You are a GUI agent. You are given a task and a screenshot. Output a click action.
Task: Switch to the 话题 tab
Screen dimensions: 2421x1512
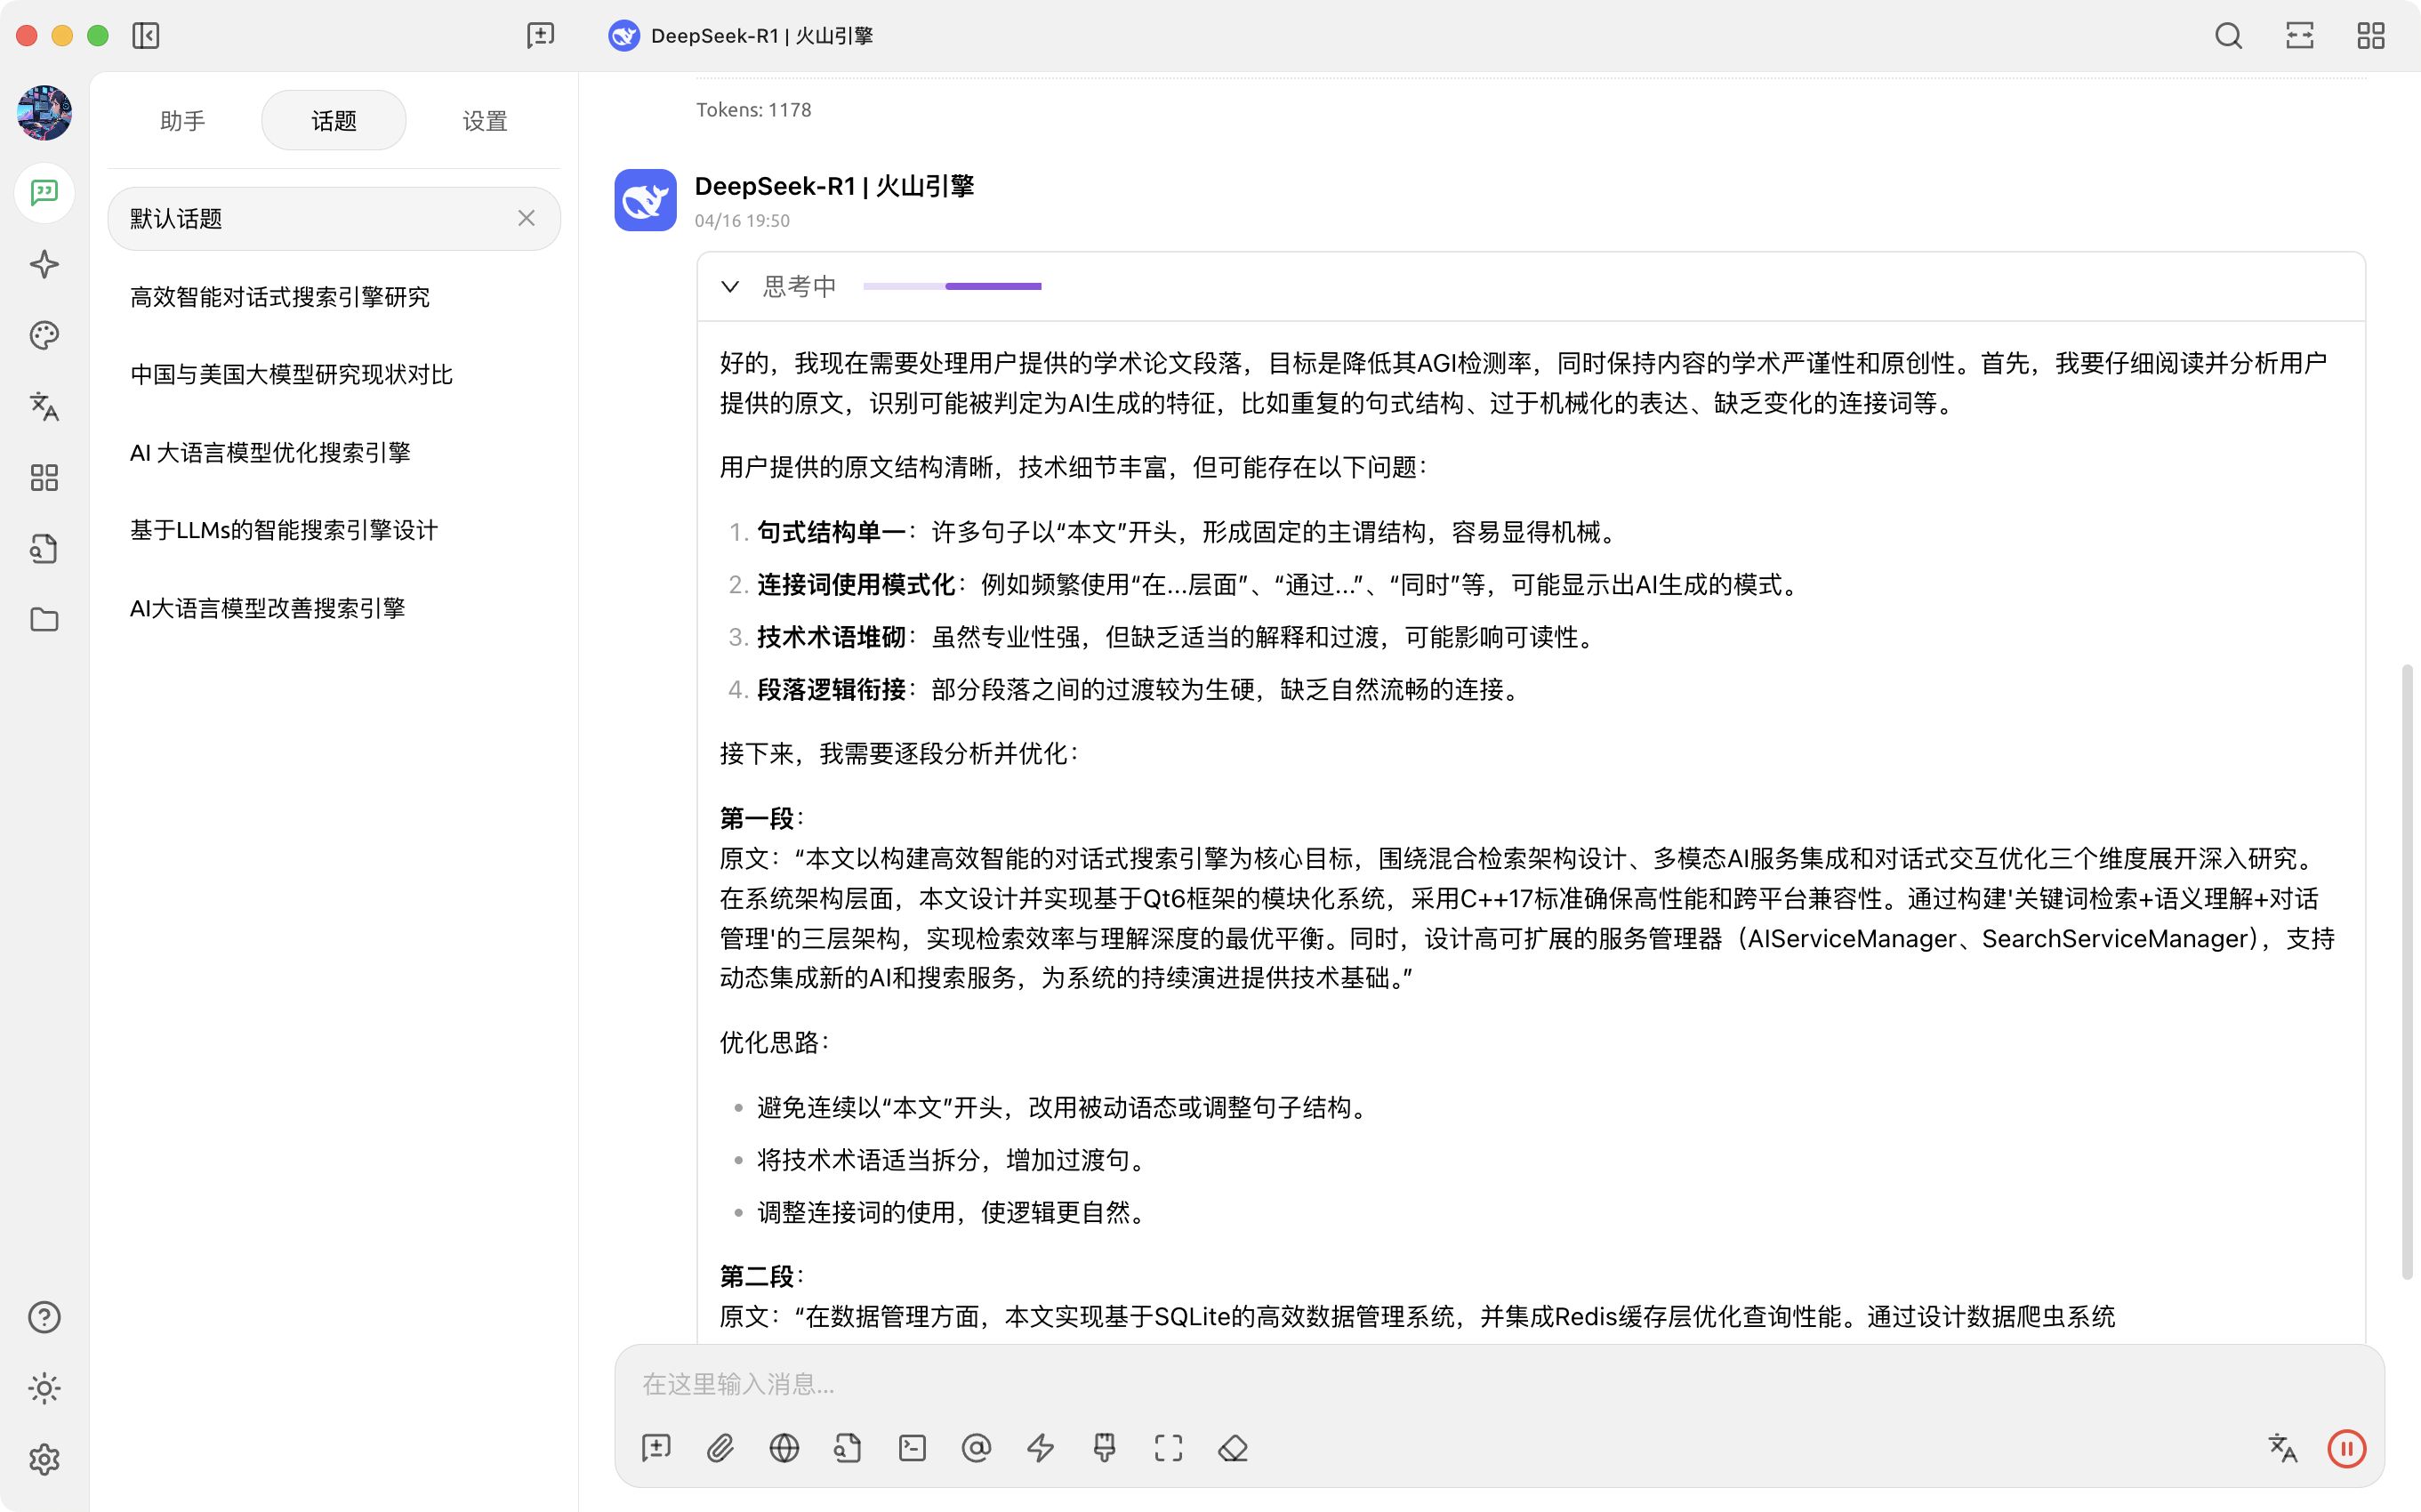coord(334,121)
